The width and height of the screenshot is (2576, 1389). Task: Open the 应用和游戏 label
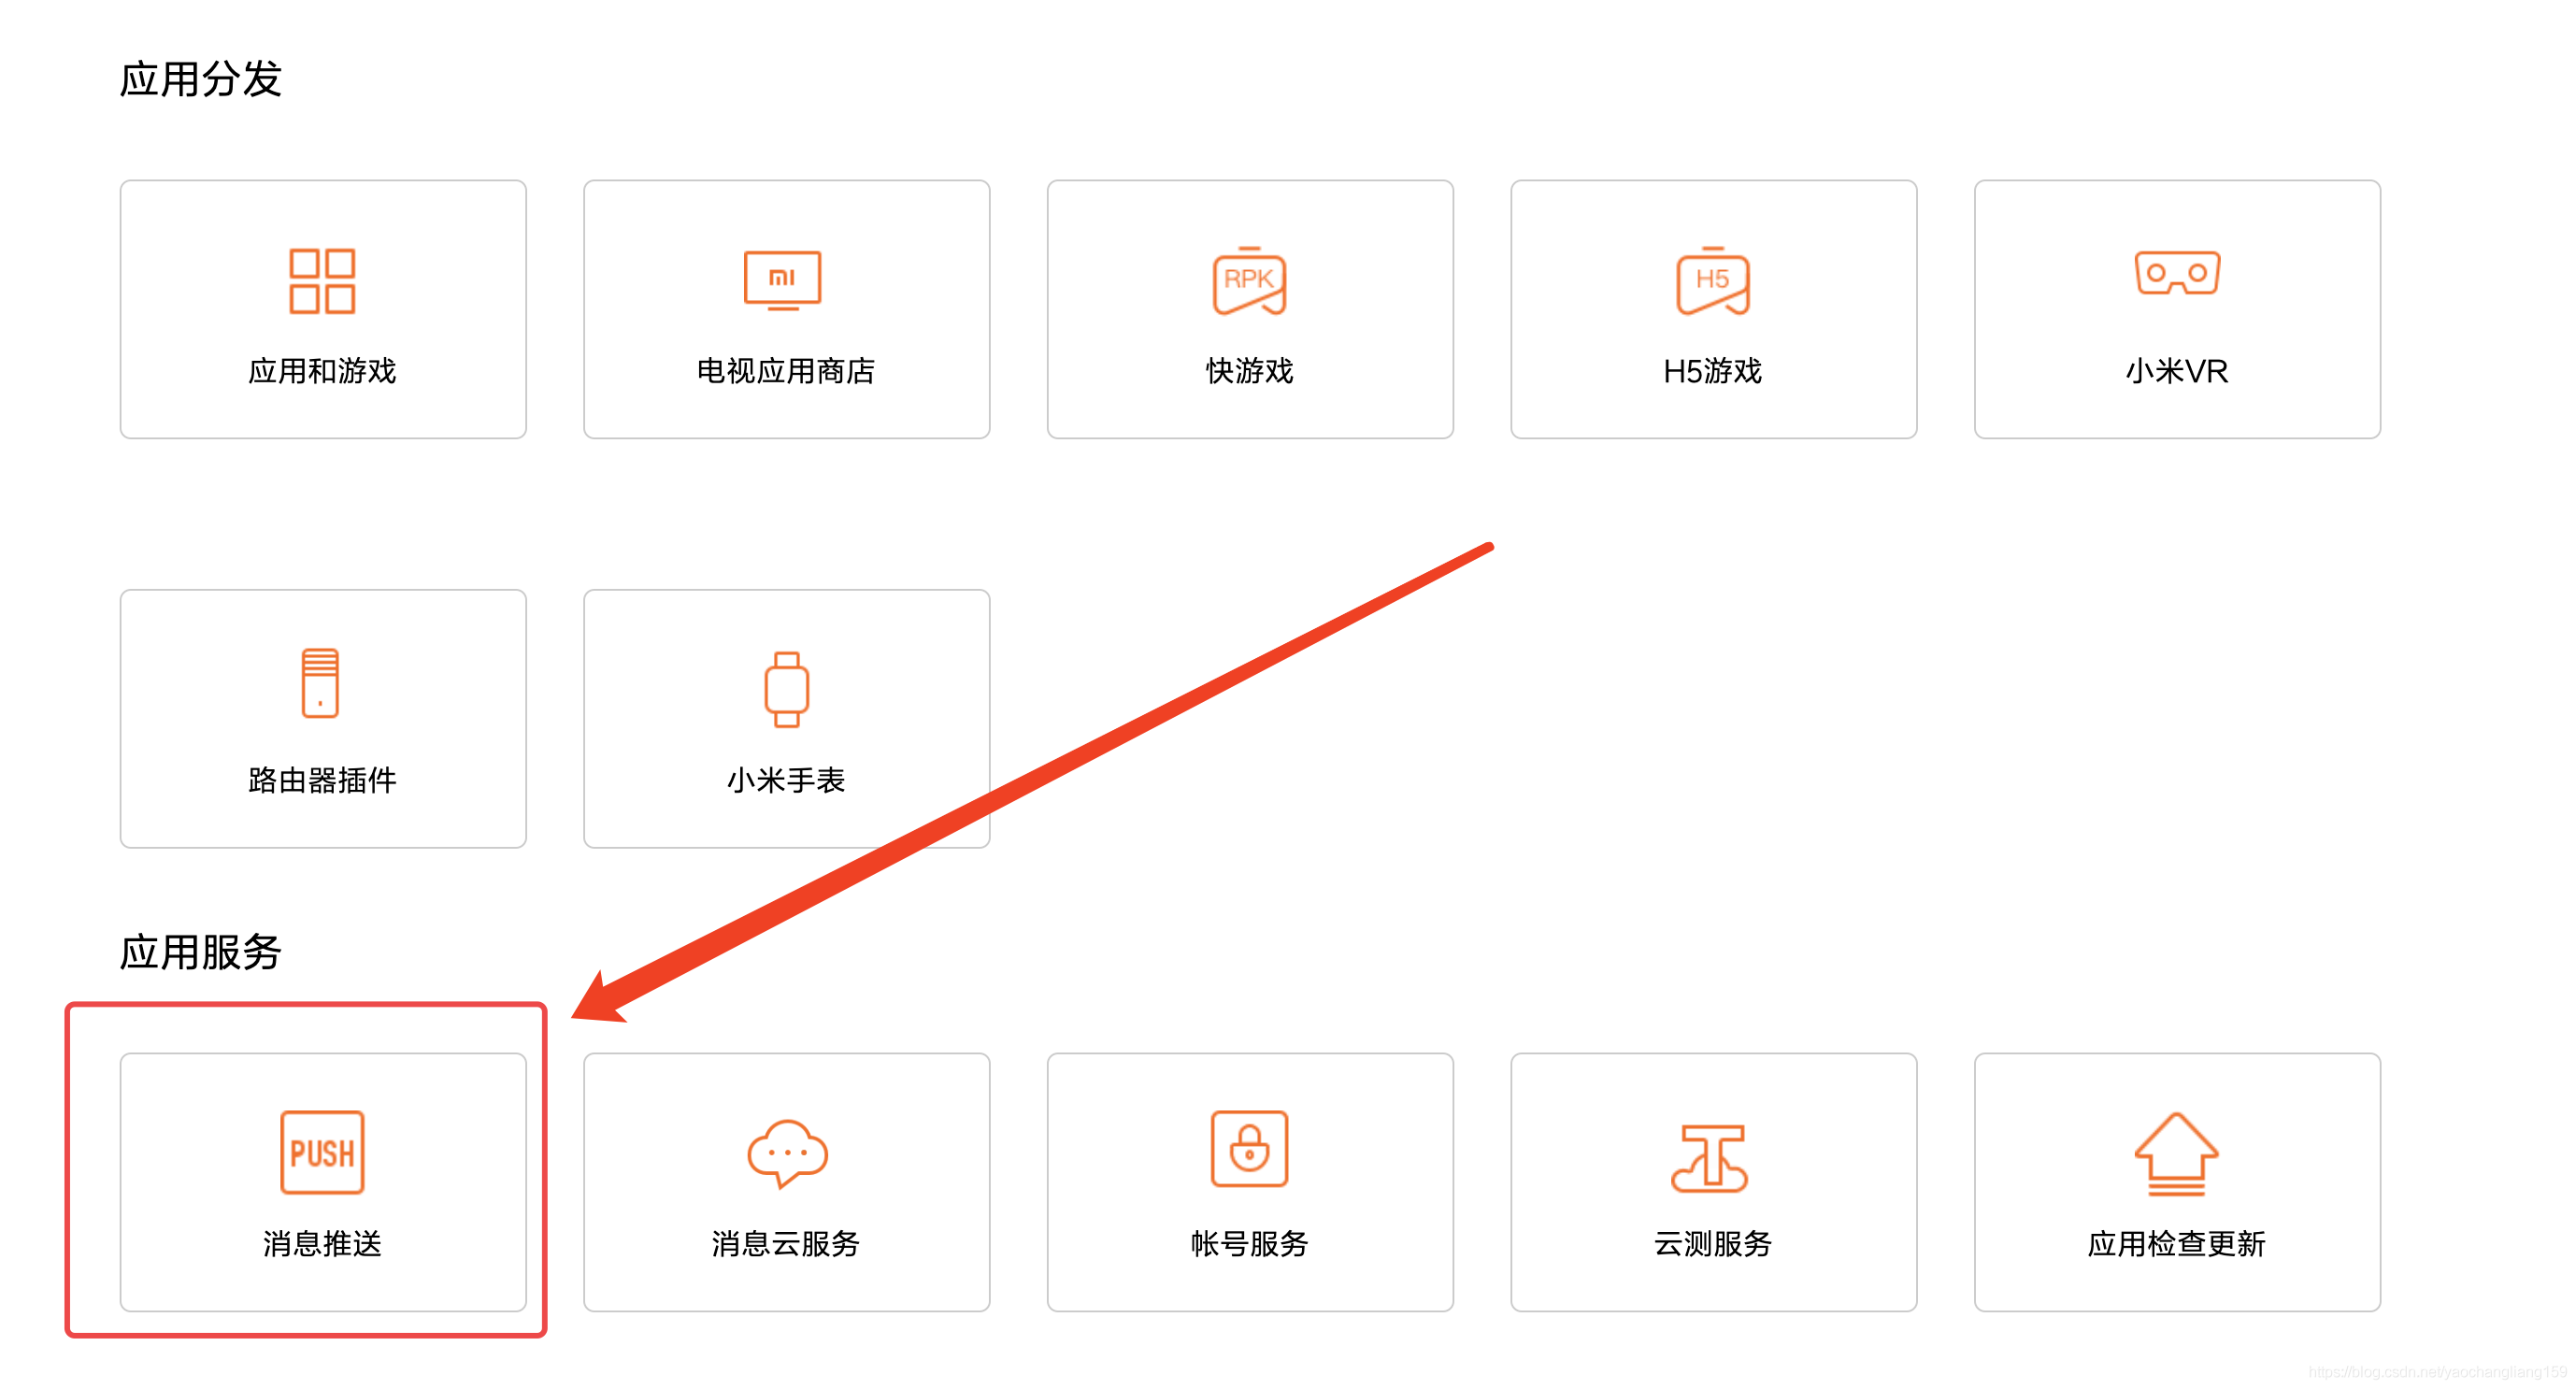[x=322, y=371]
